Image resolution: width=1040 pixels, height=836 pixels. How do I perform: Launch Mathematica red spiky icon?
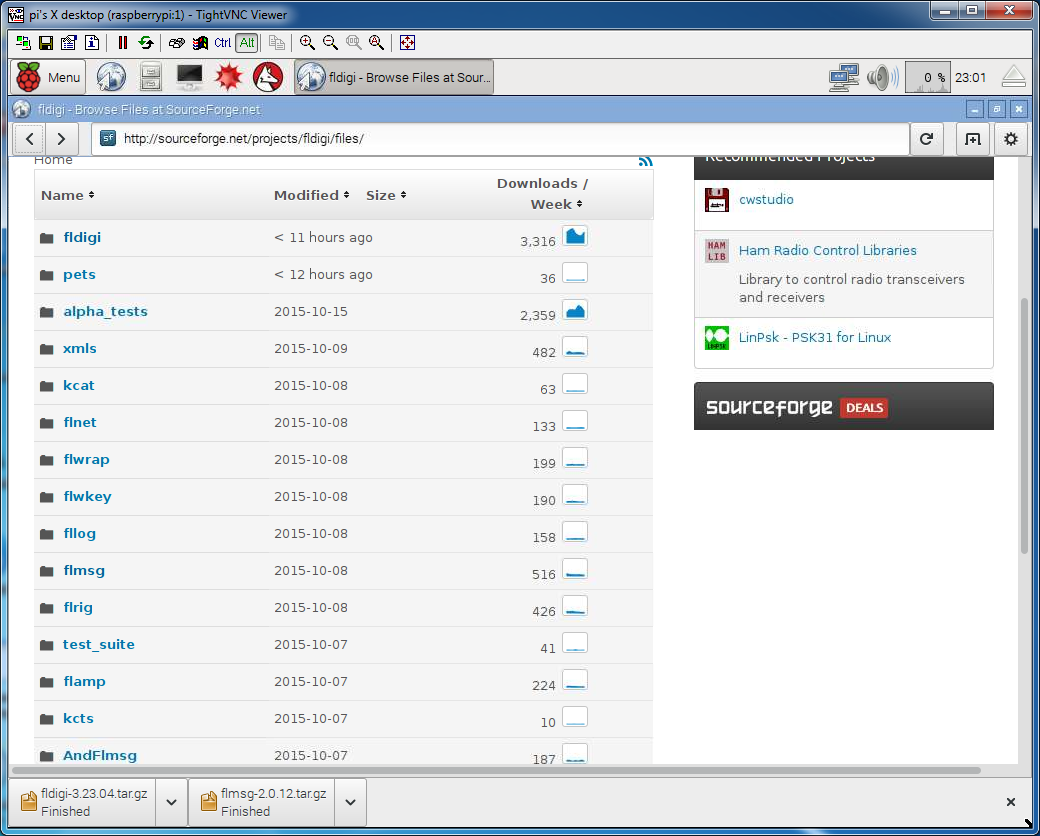(x=229, y=78)
